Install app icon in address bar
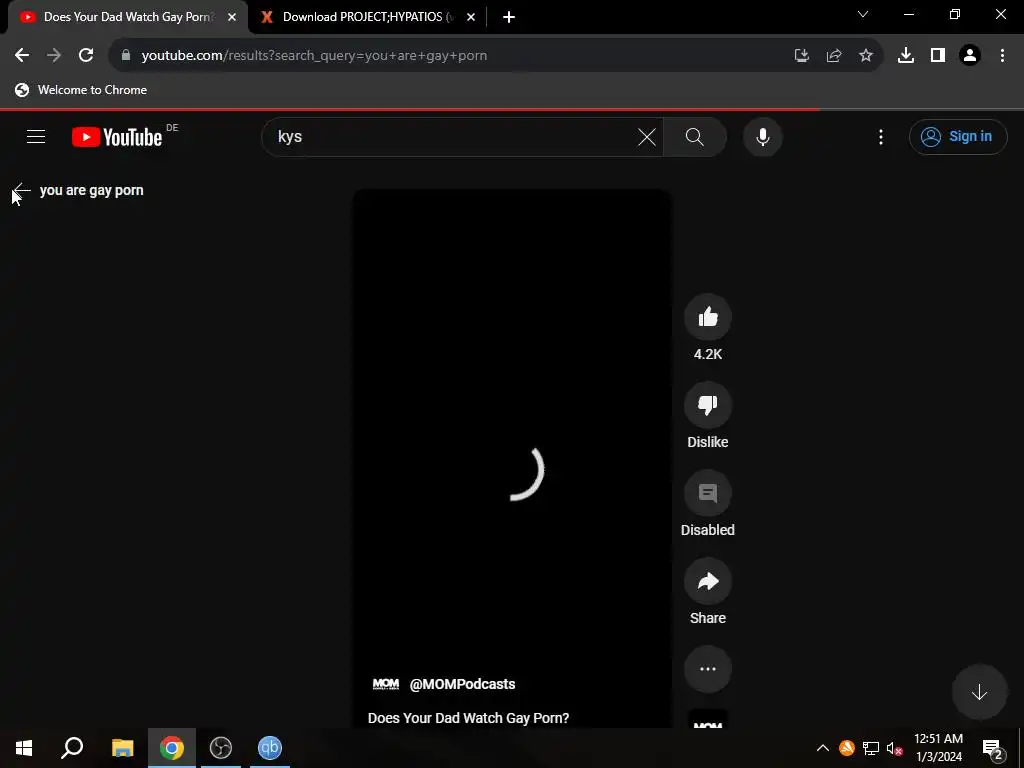Viewport: 1024px width, 768px height. [x=802, y=56]
